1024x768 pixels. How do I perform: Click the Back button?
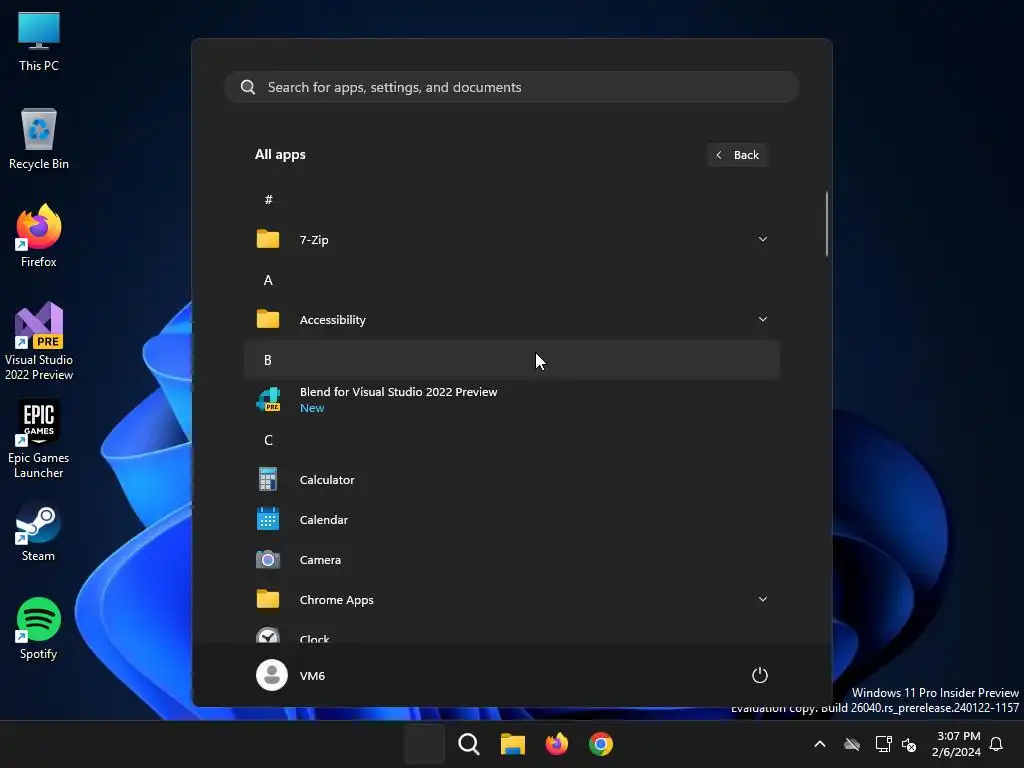pos(737,155)
